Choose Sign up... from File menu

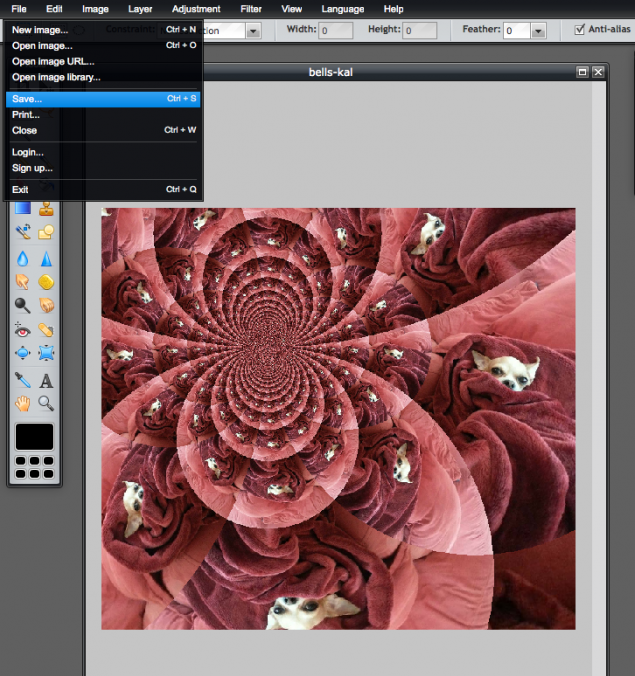[x=103, y=168]
